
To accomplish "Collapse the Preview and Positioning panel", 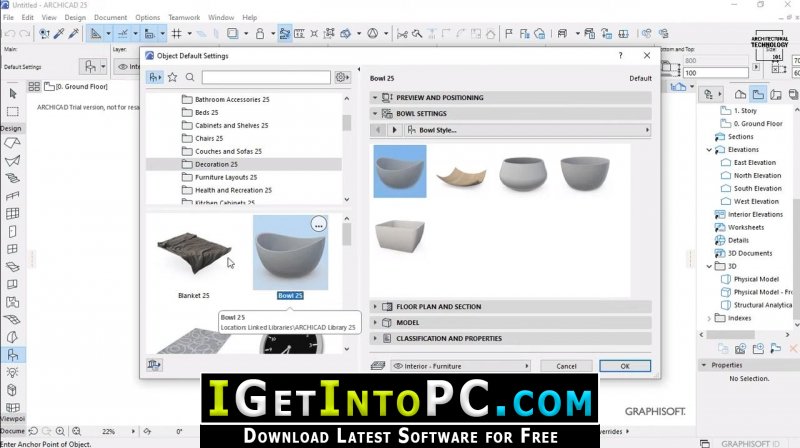I will [375, 97].
